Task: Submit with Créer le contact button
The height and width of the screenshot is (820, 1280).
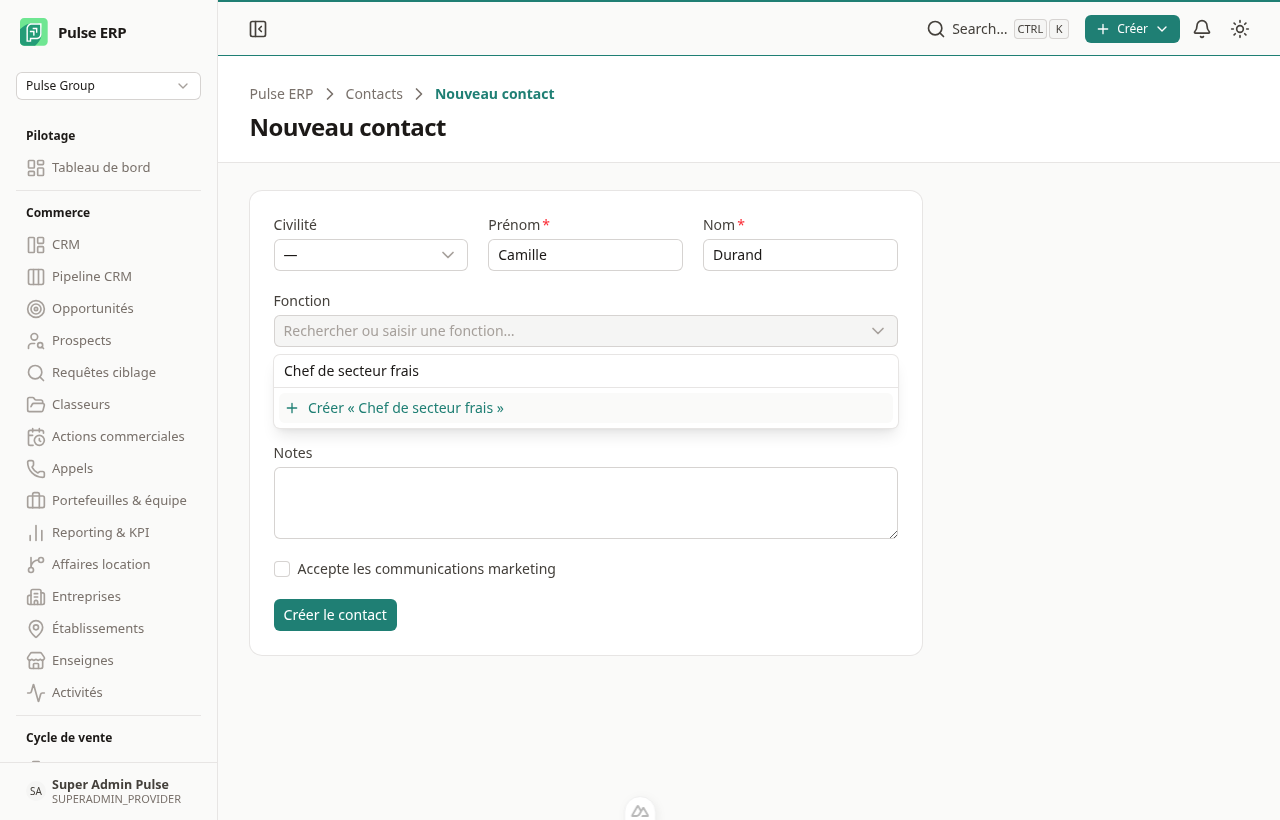Action: [x=335, y=615]
